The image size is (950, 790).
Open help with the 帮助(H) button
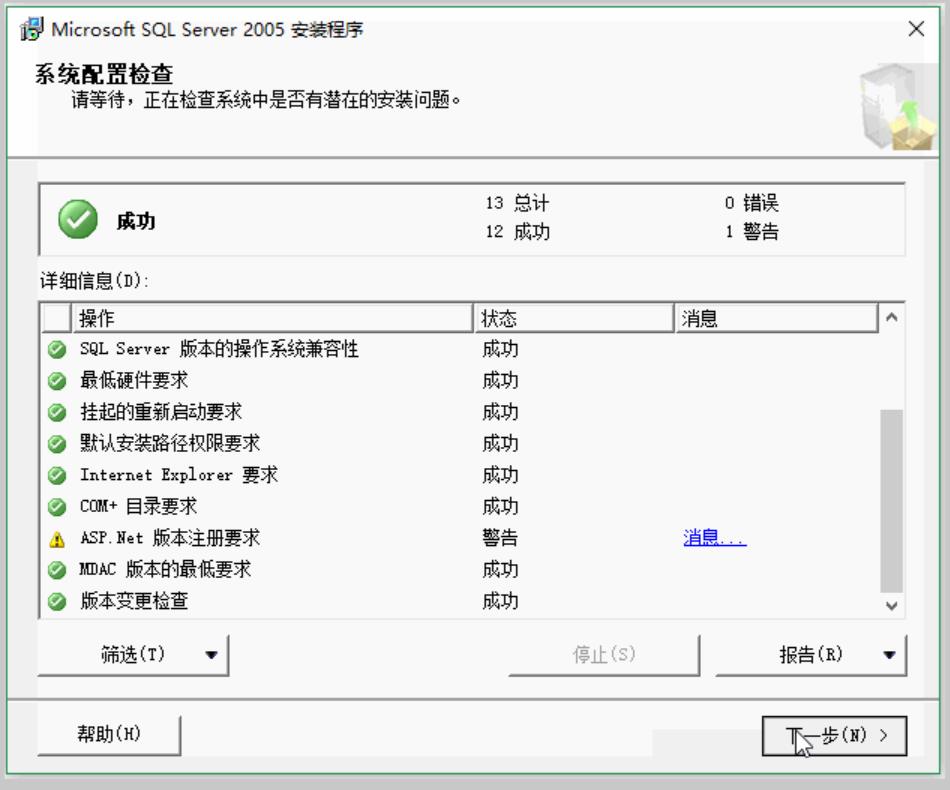point(109,734)
